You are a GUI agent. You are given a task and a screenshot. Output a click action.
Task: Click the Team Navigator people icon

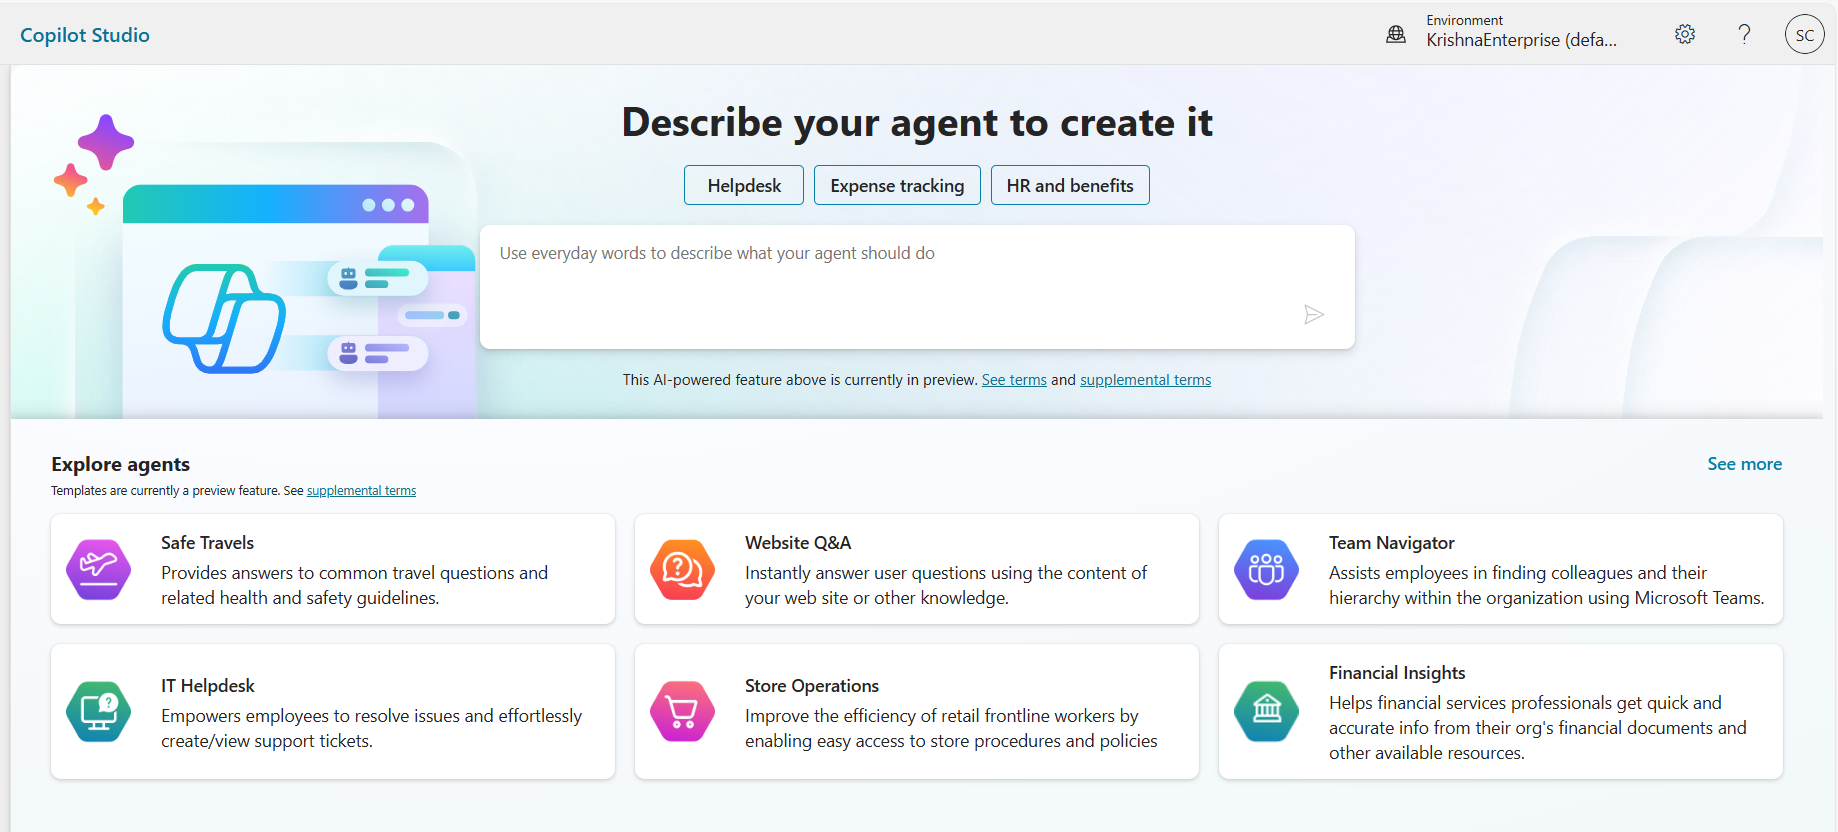1266,569
